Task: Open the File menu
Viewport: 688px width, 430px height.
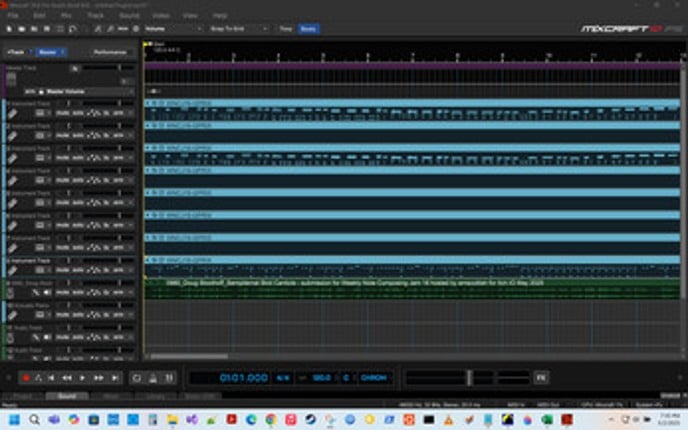Action: (x=14, y=17)
